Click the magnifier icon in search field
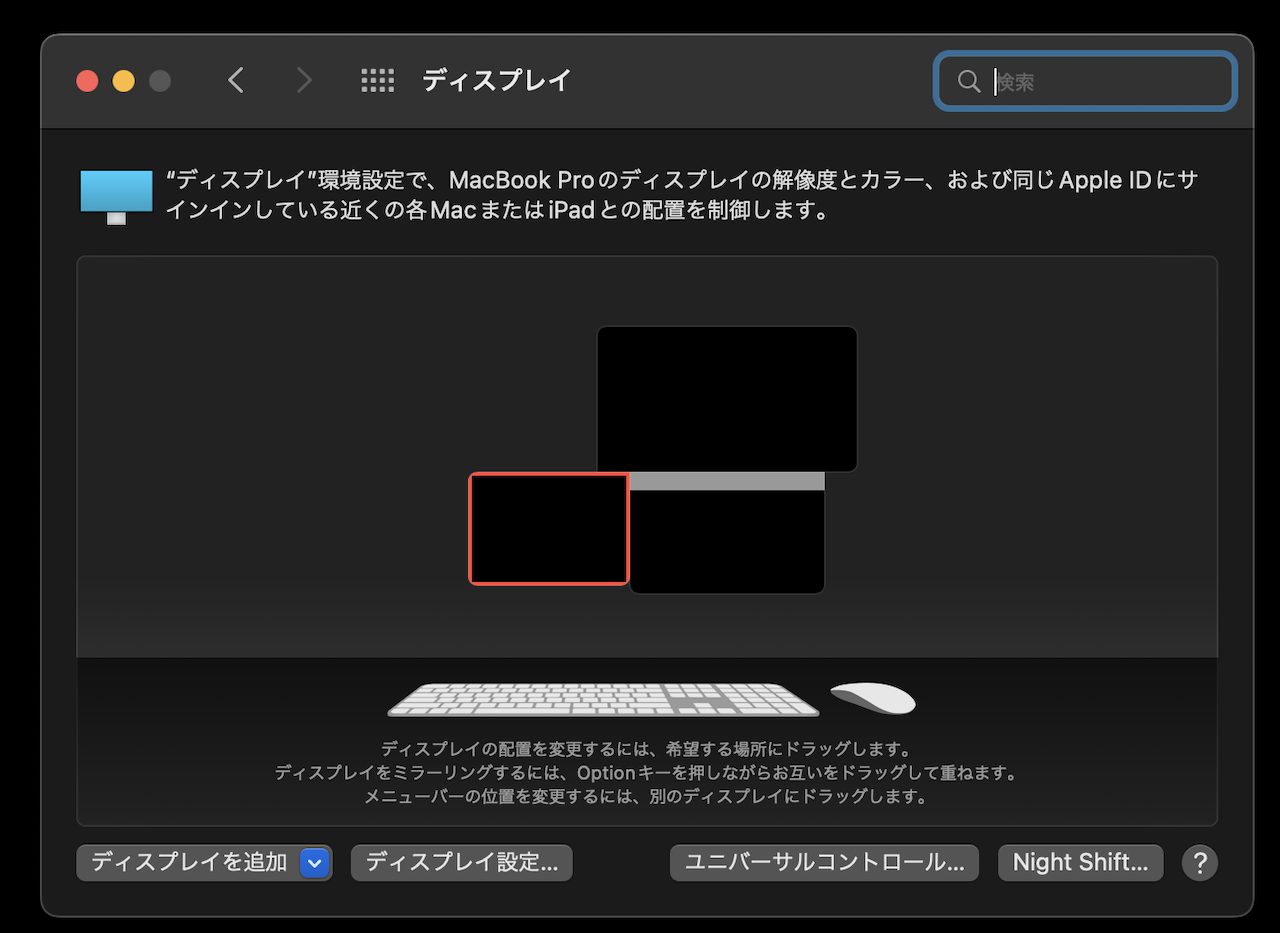The image size is (1280, 933). point(968,81)
